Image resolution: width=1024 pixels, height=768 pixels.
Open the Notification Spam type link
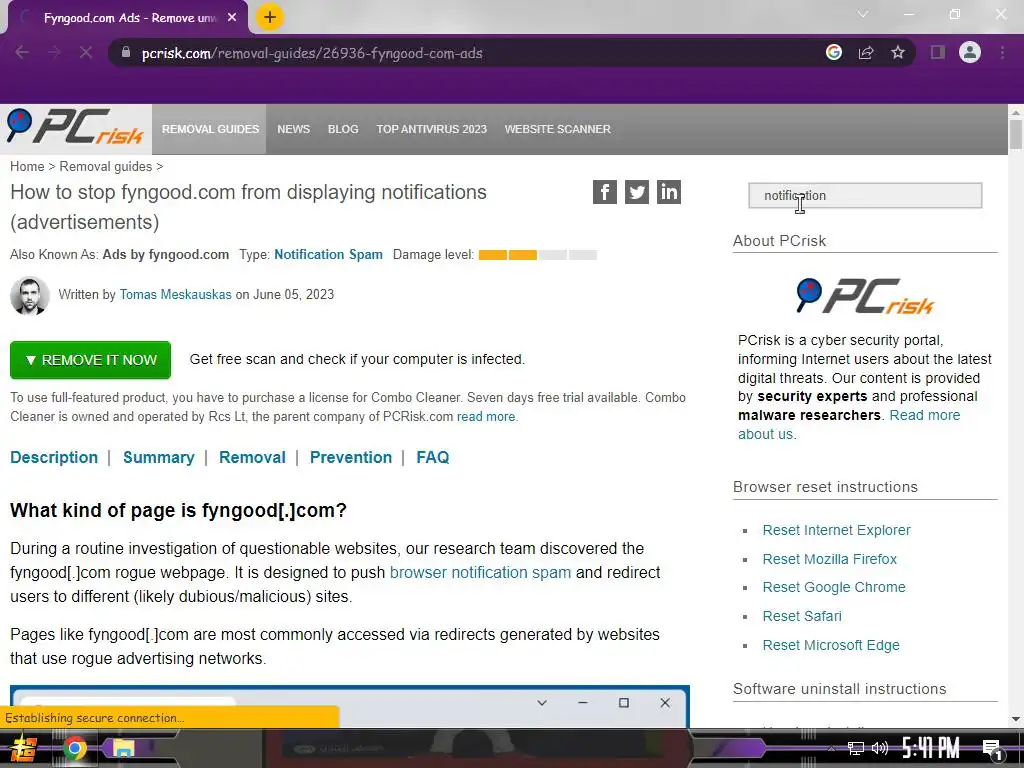coord(328,255)
